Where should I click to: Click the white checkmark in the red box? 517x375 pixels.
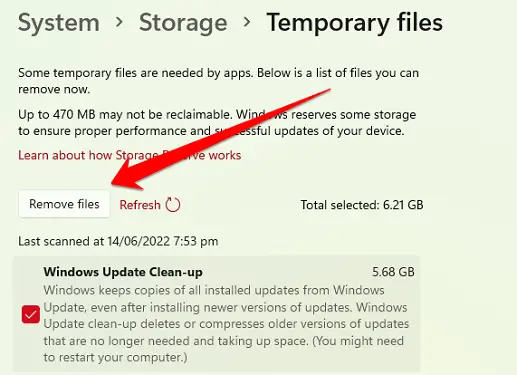31,314
